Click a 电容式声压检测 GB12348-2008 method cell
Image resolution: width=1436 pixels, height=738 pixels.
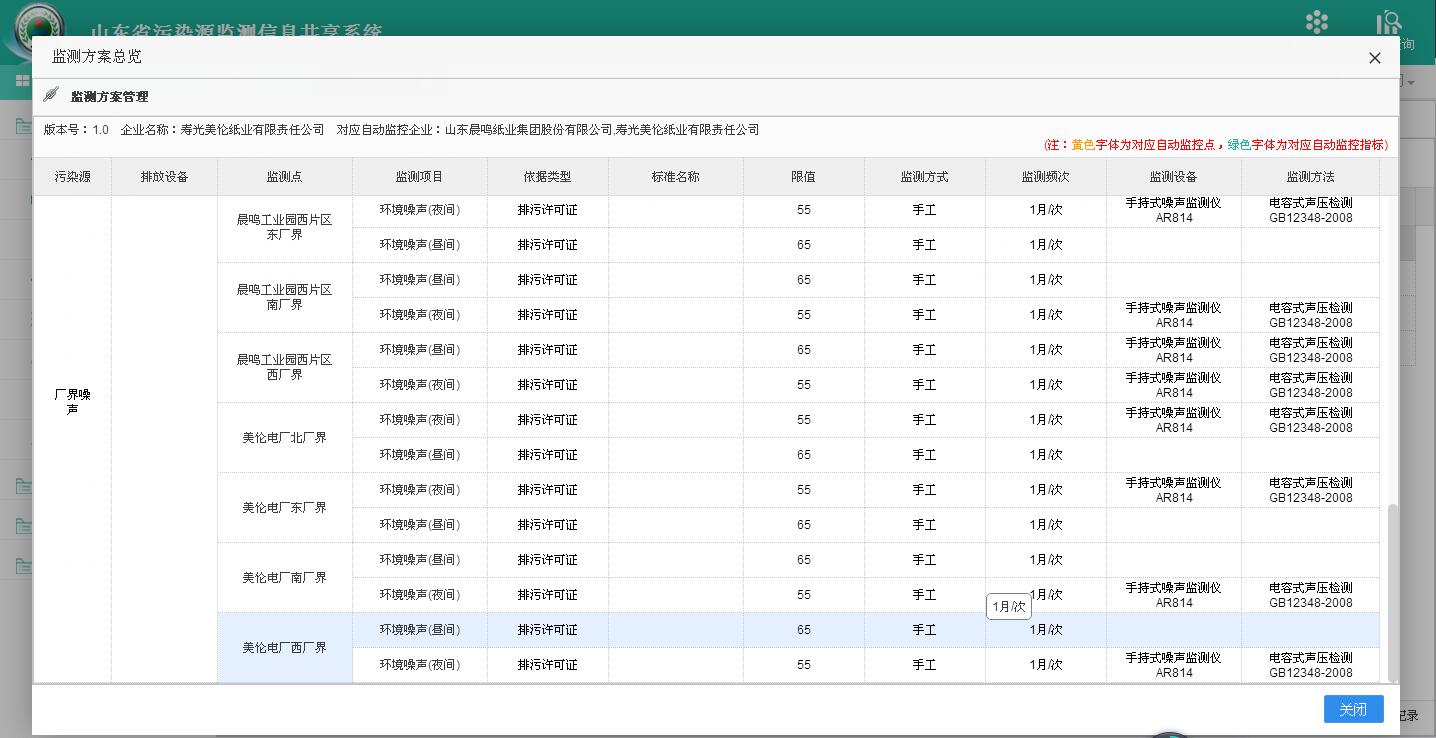click(1310, 210)
